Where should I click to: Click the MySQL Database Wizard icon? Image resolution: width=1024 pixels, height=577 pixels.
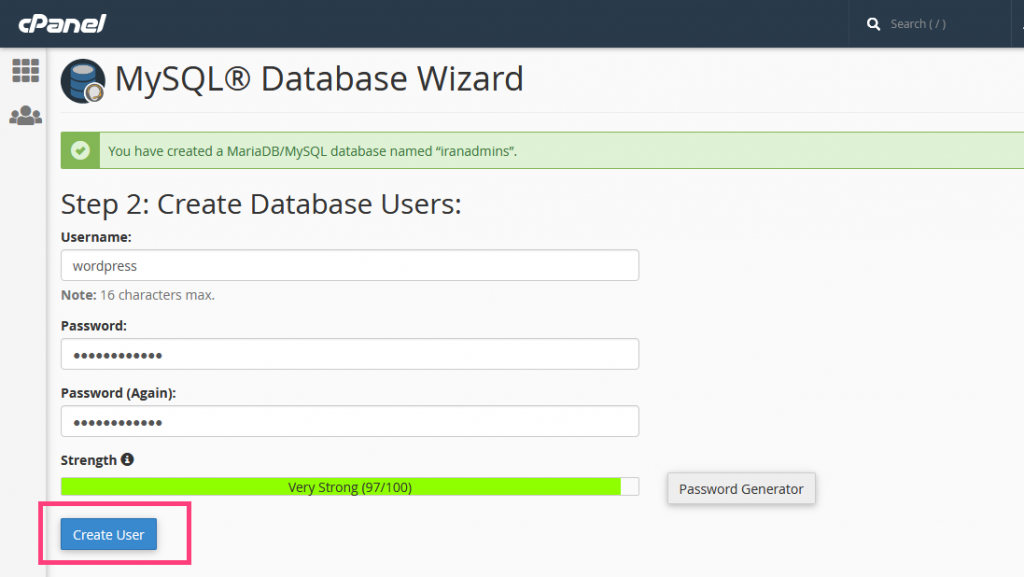(x=83, y=81)
